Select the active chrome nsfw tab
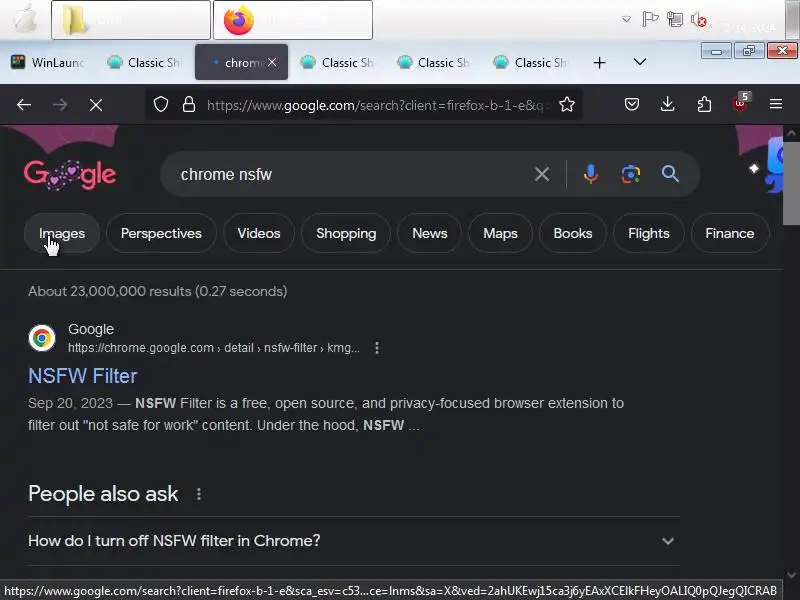Screen dimensions: 800x600 [x=241, y=63]
